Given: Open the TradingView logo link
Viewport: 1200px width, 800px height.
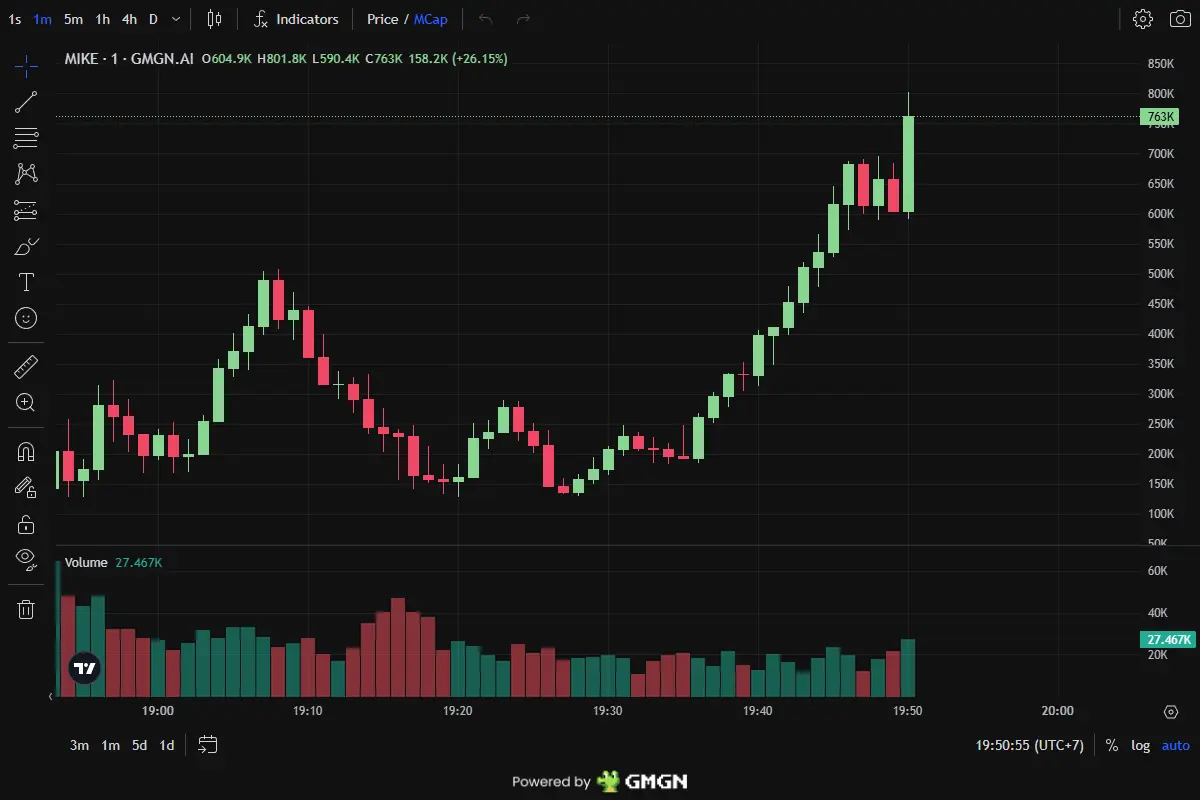Looking at the screenshot, I should 85,669.
